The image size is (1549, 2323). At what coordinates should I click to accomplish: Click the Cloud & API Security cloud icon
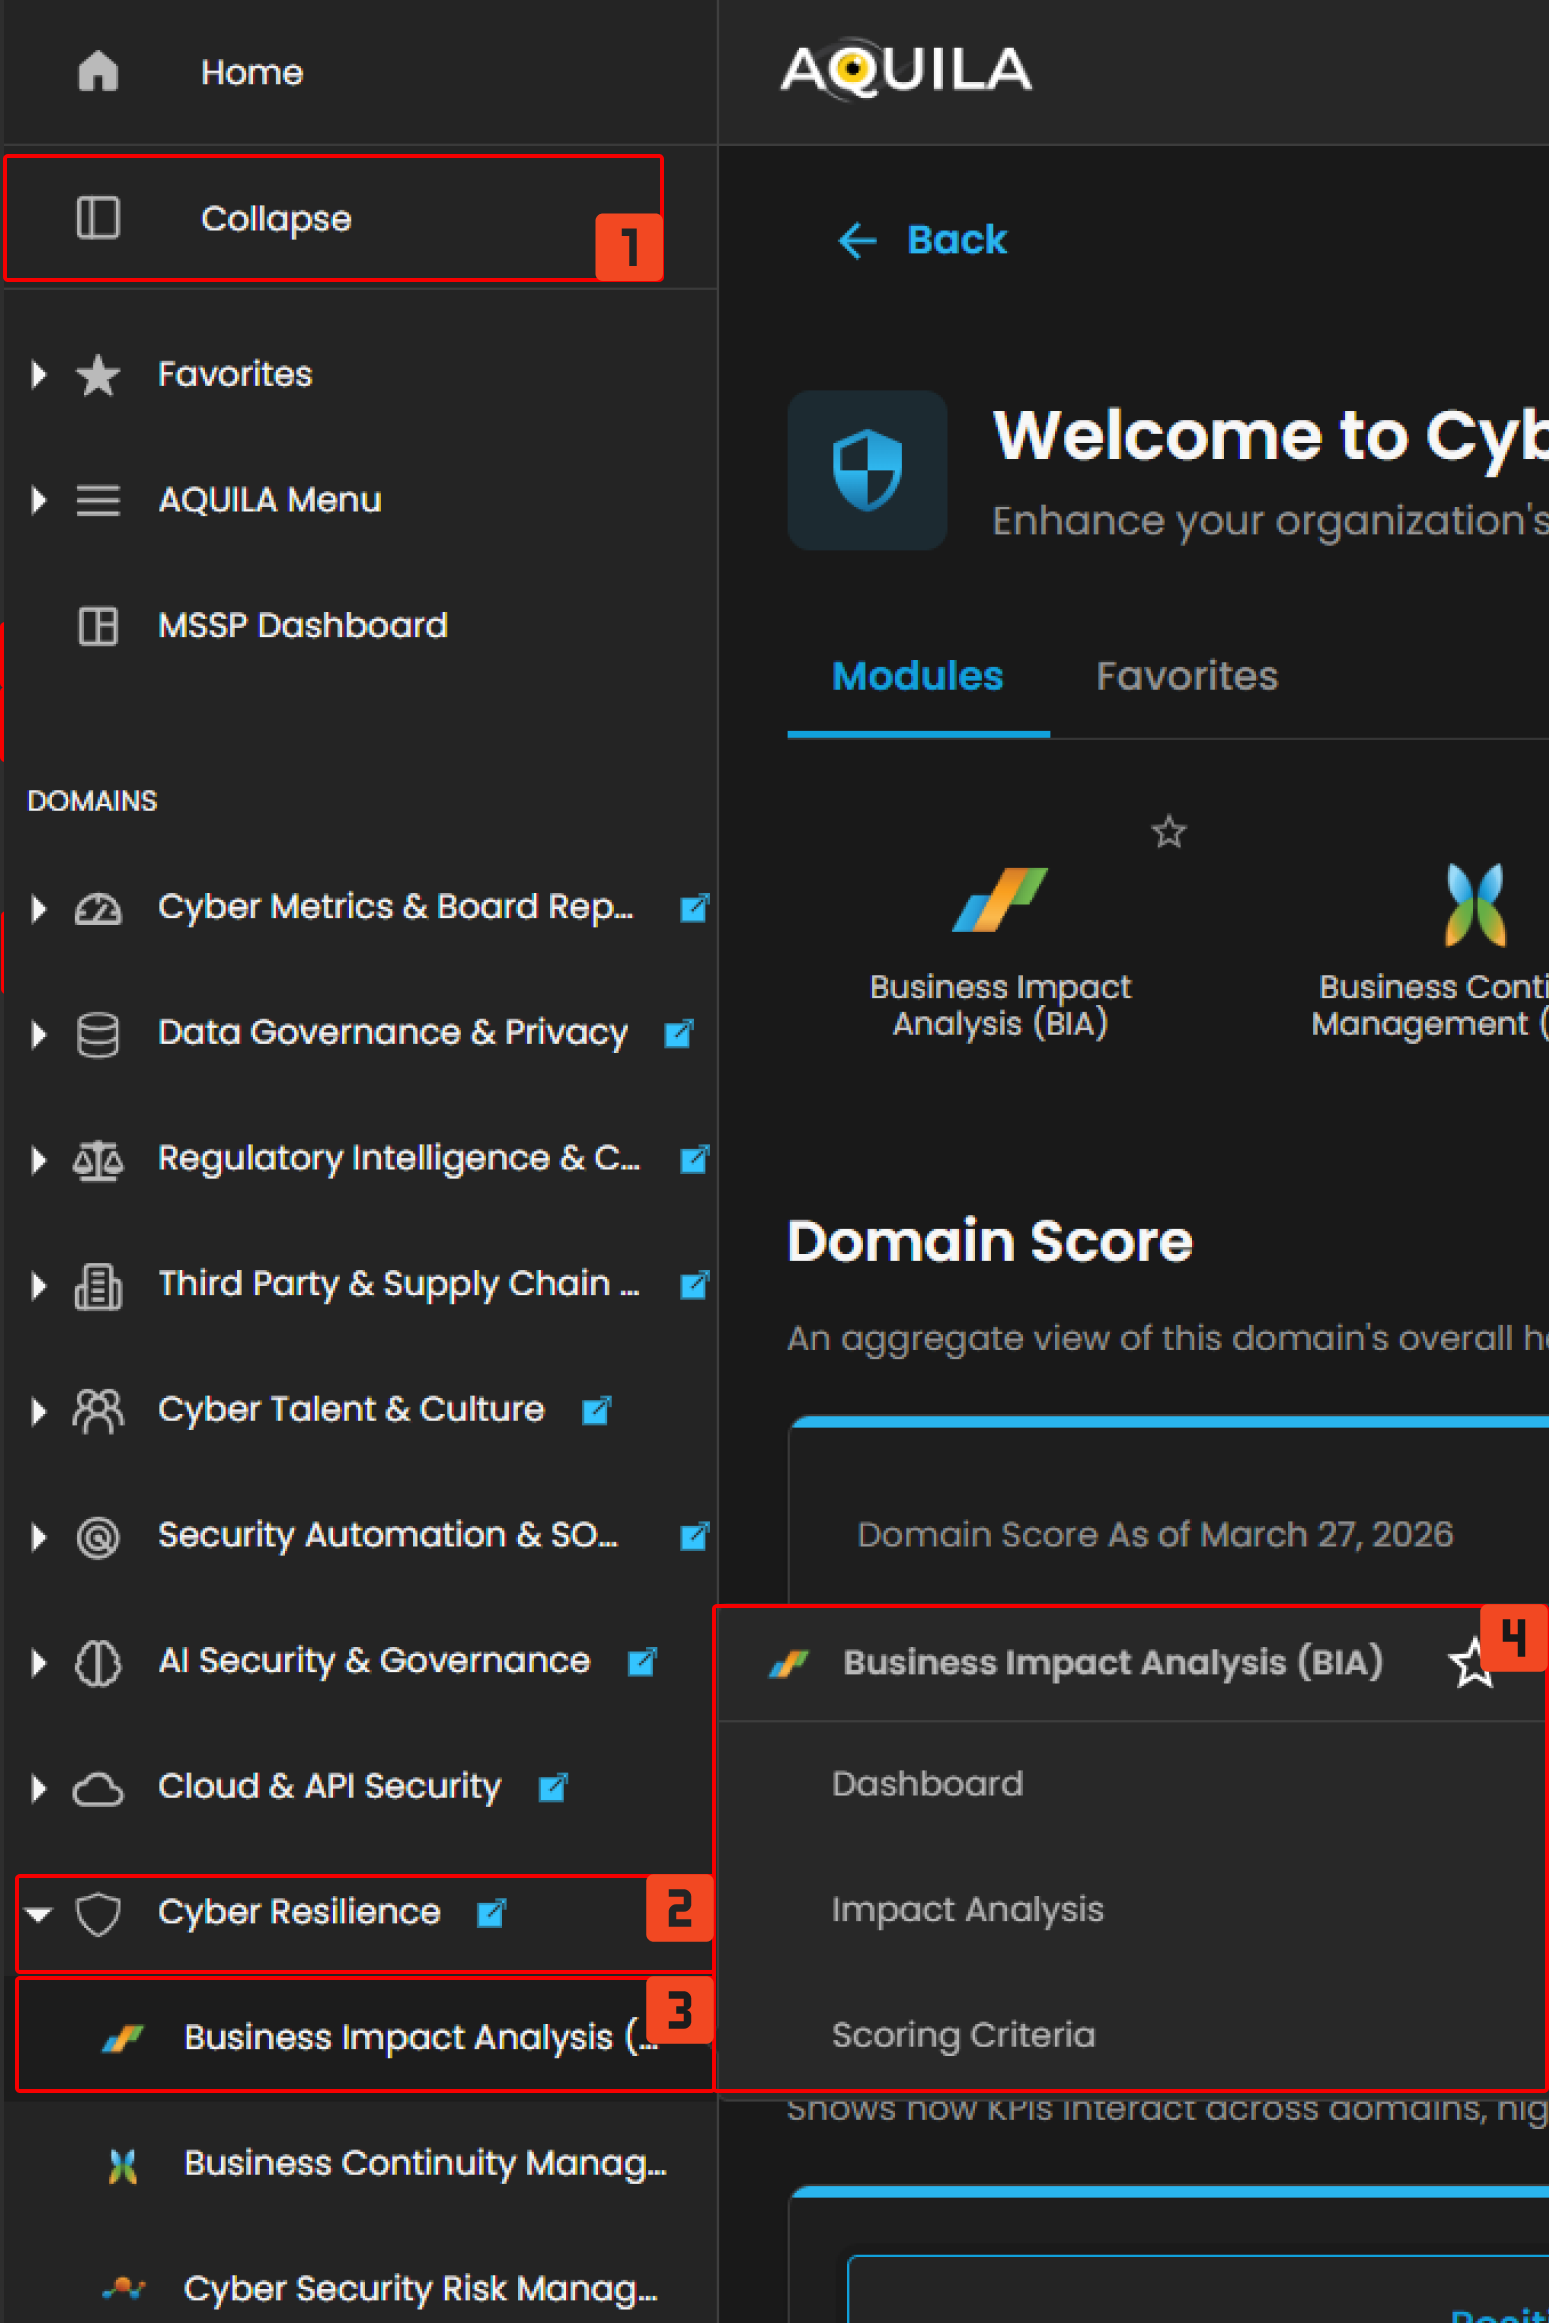(x=98, y=1789)
